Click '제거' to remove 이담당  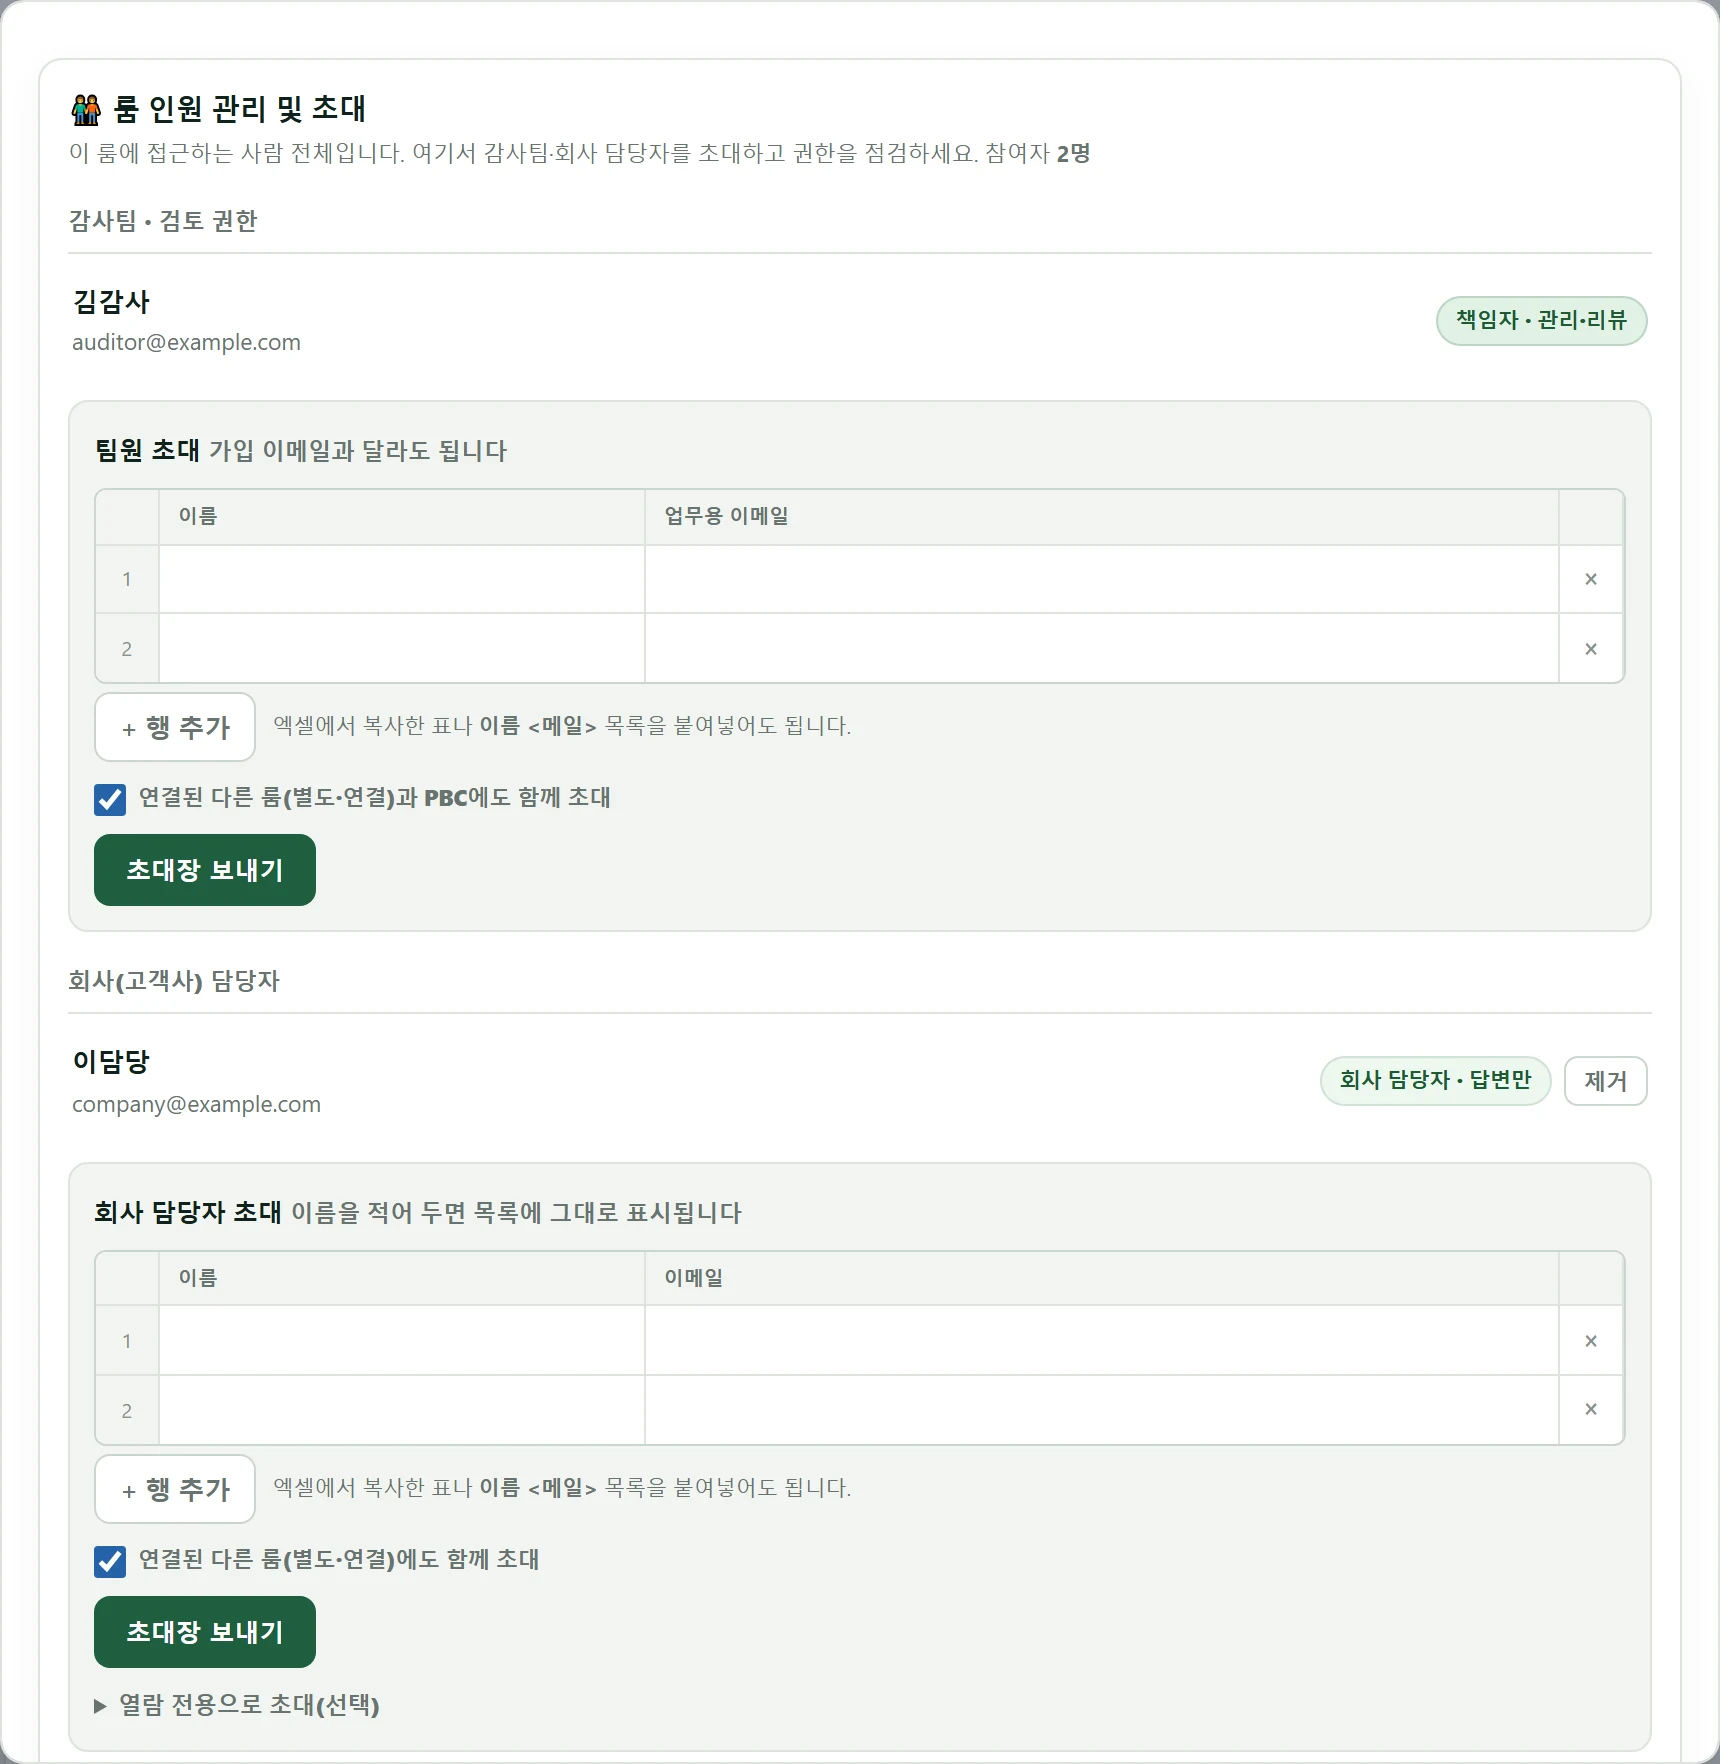pos(1605,1081)
